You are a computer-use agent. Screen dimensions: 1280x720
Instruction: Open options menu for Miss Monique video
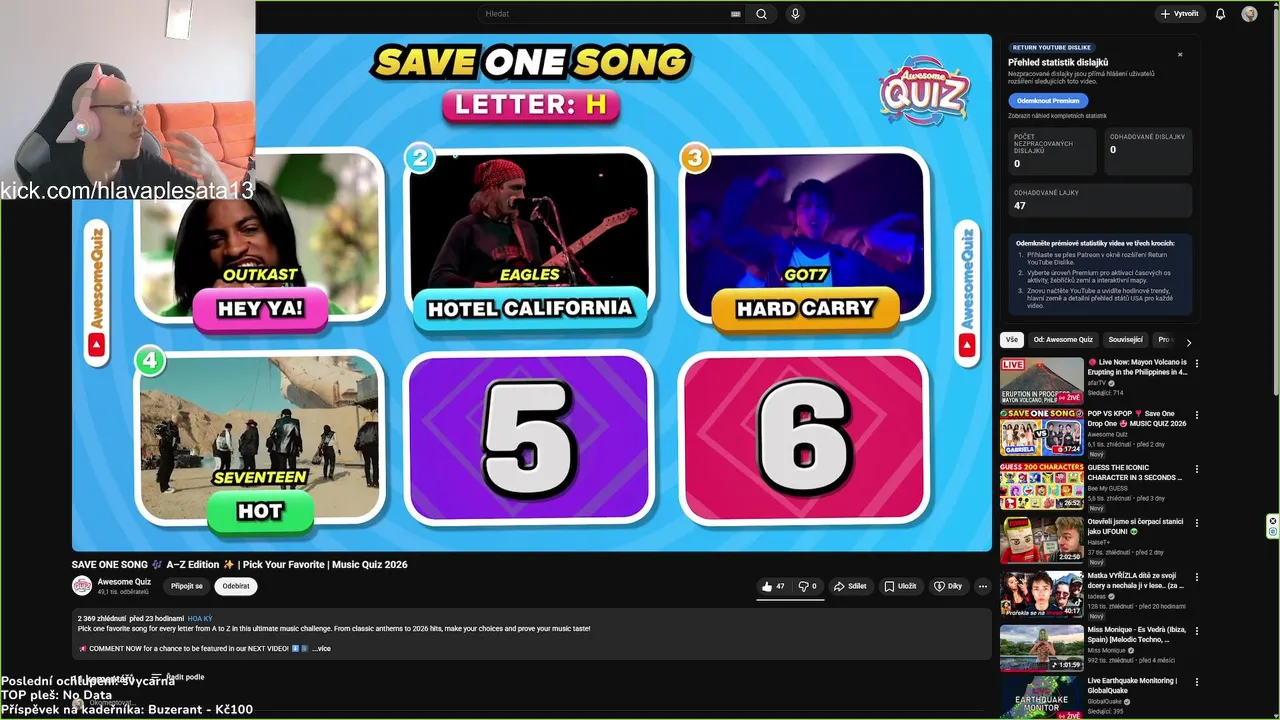1197,631
